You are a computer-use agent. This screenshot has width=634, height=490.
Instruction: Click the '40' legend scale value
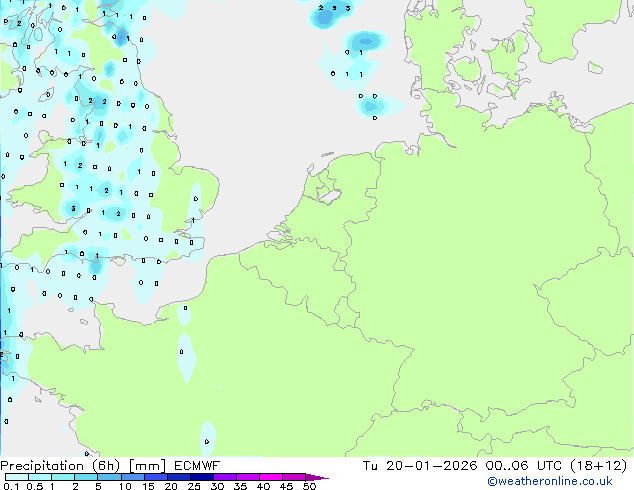tap(263, 486)
